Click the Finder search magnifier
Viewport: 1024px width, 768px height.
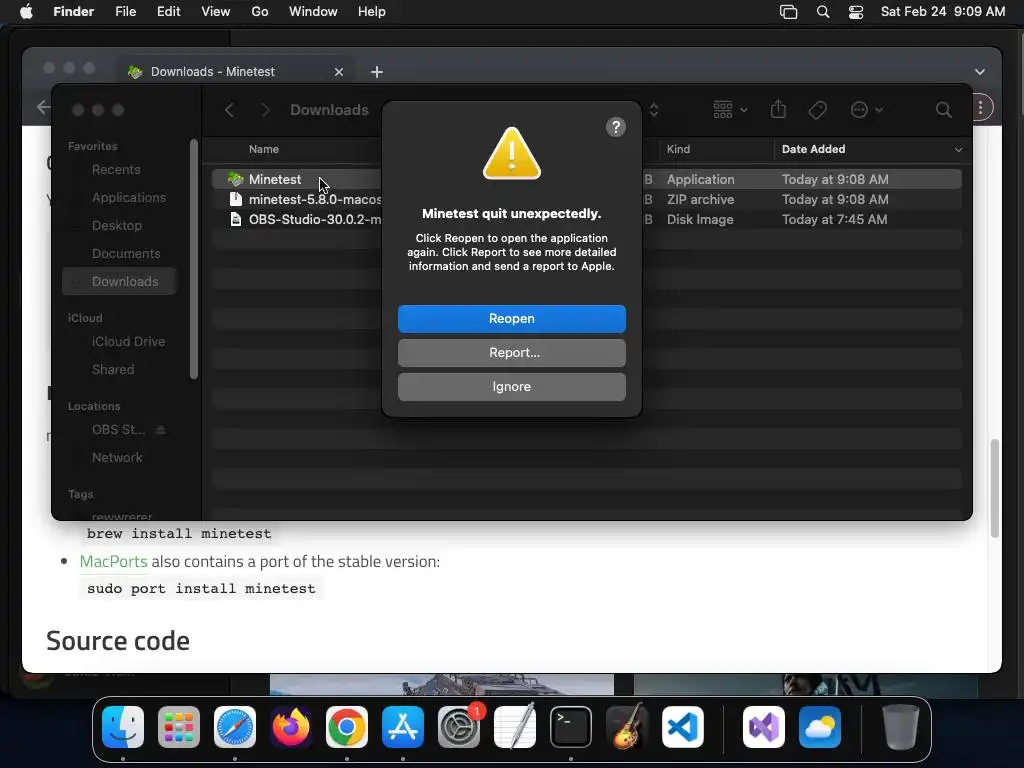[943, 110]
